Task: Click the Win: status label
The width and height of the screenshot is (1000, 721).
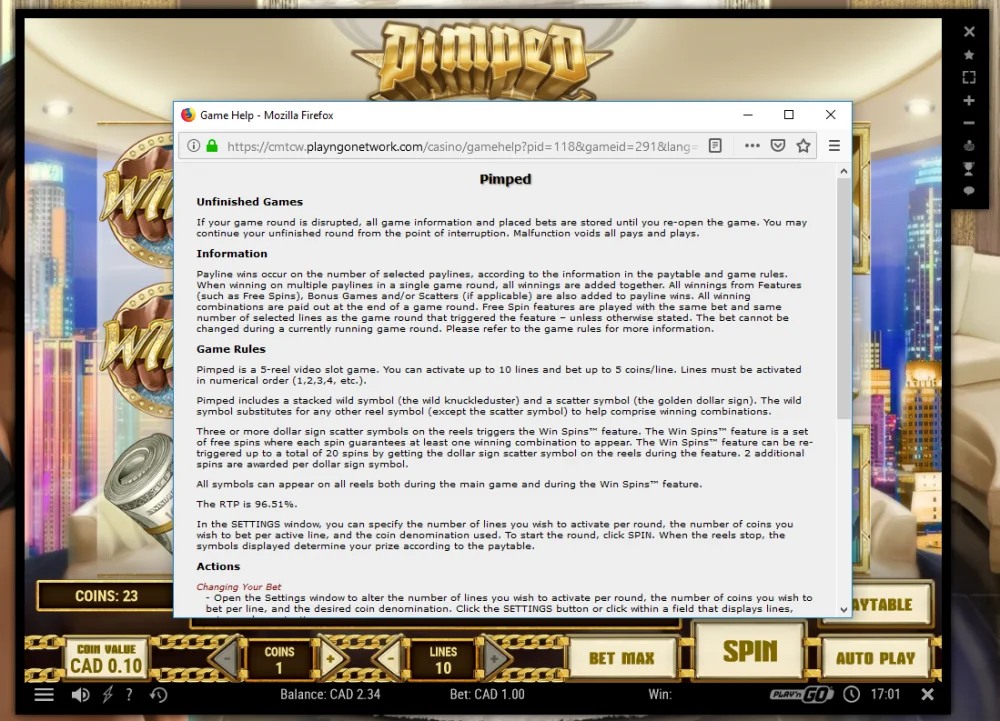Action: (660, 694)
